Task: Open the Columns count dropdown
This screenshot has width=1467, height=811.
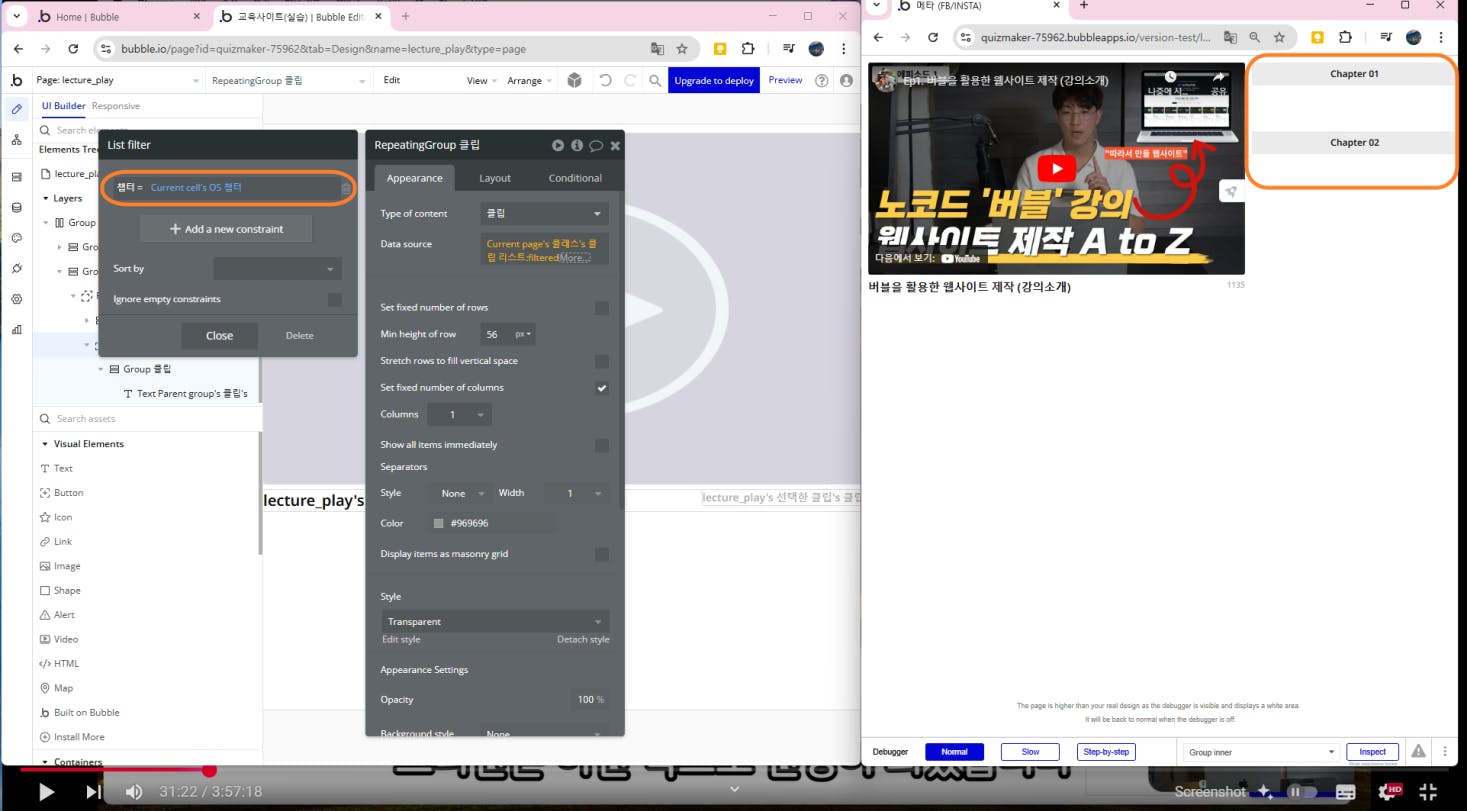Action: pyautogui.click(x=459, y=414)
